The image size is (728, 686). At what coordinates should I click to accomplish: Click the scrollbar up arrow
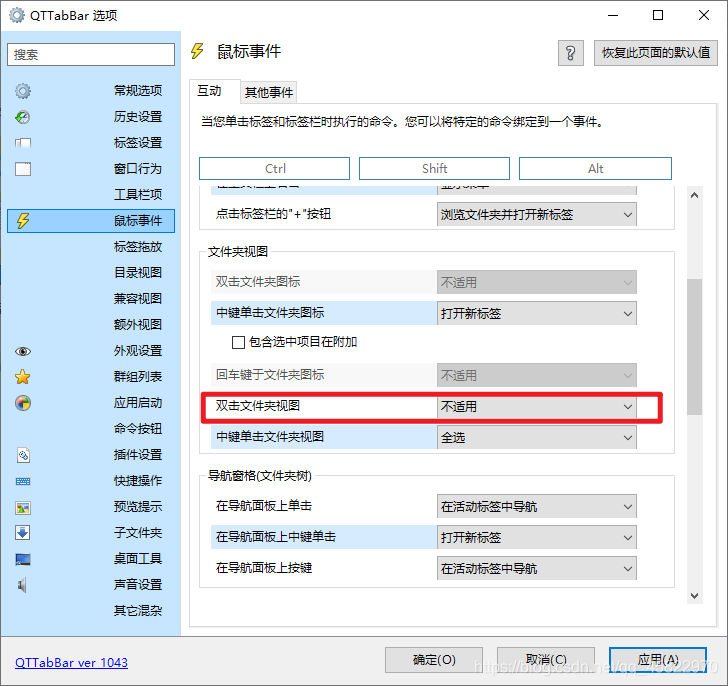[695, 195]
